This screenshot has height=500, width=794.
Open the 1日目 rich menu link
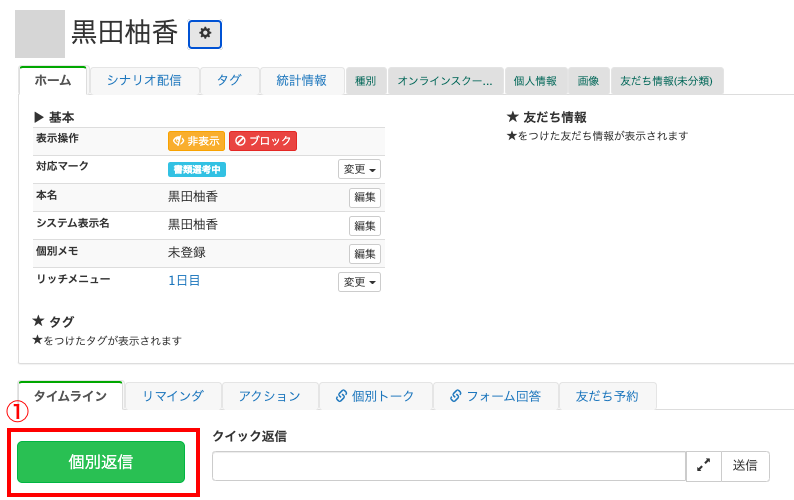pos(184,281)
